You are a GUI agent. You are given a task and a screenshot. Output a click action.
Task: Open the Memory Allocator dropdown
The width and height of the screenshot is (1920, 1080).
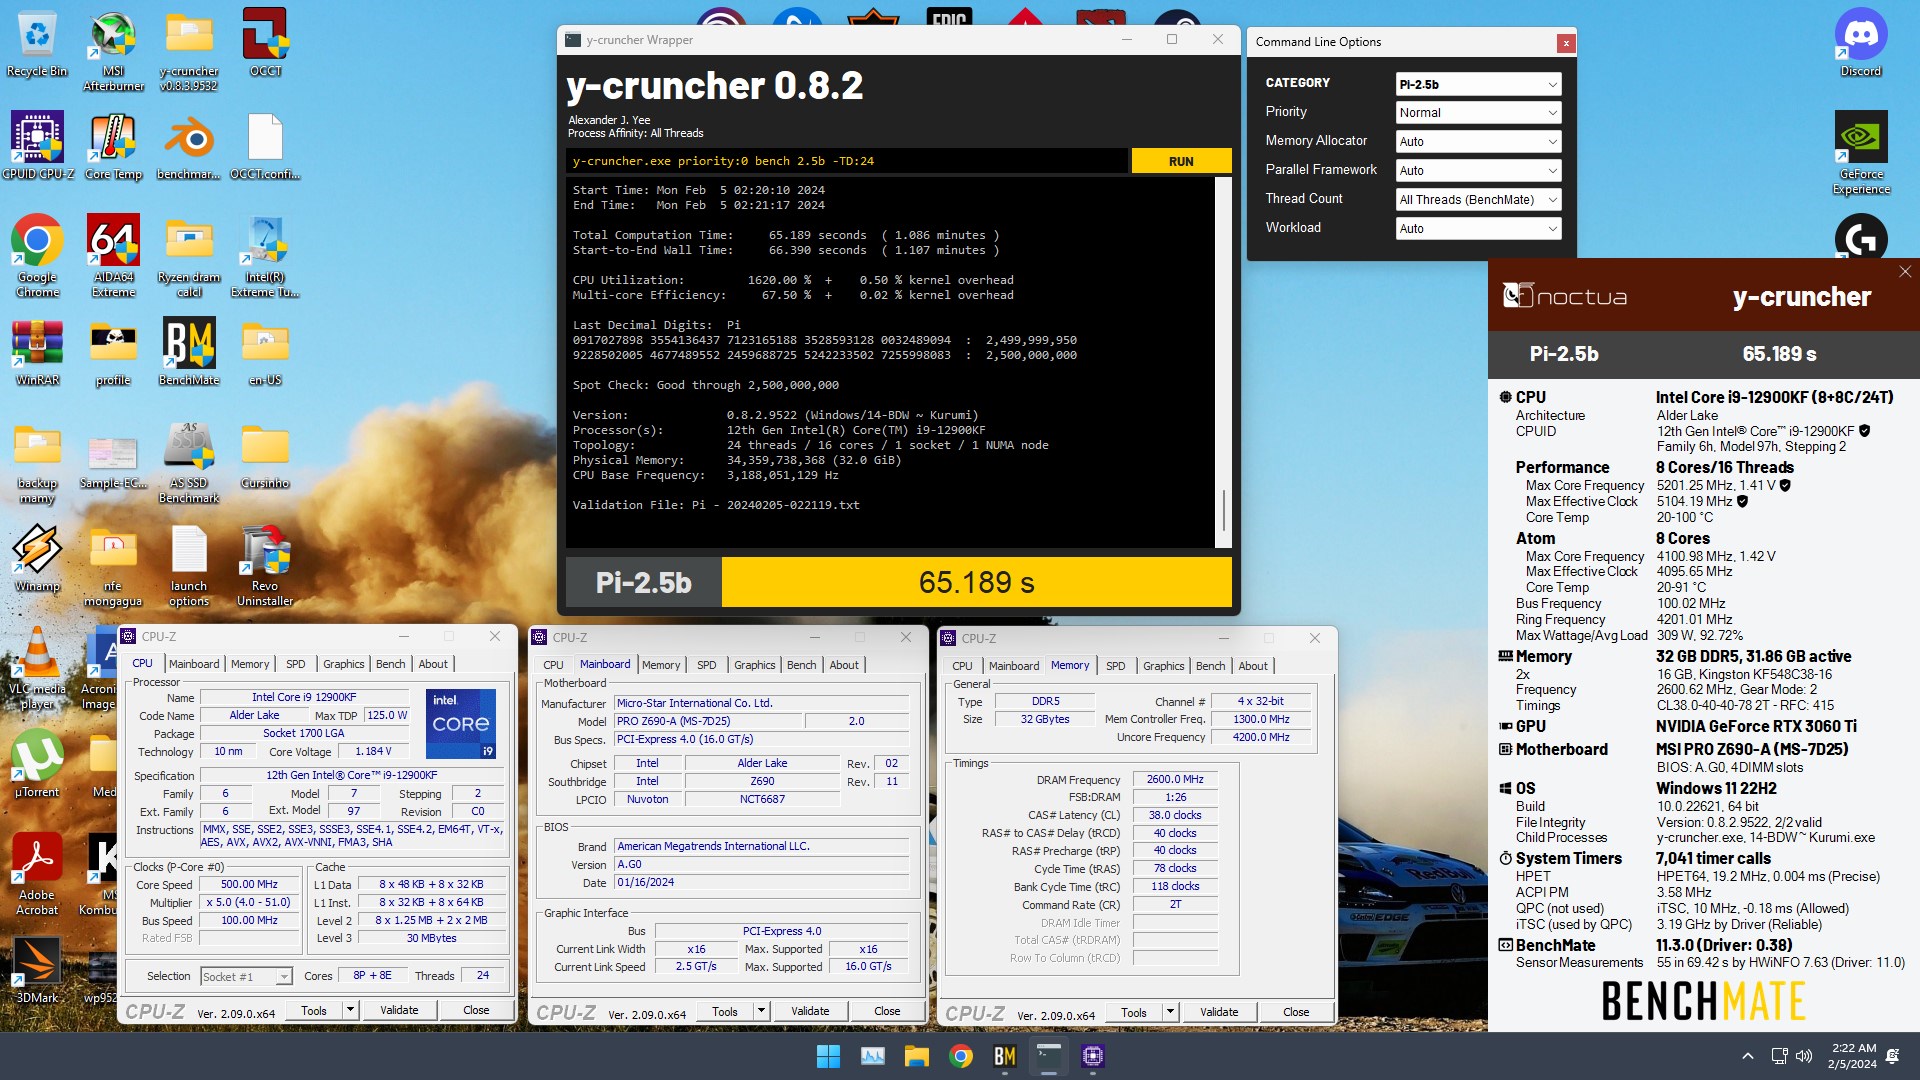(x=1478, y=142)
